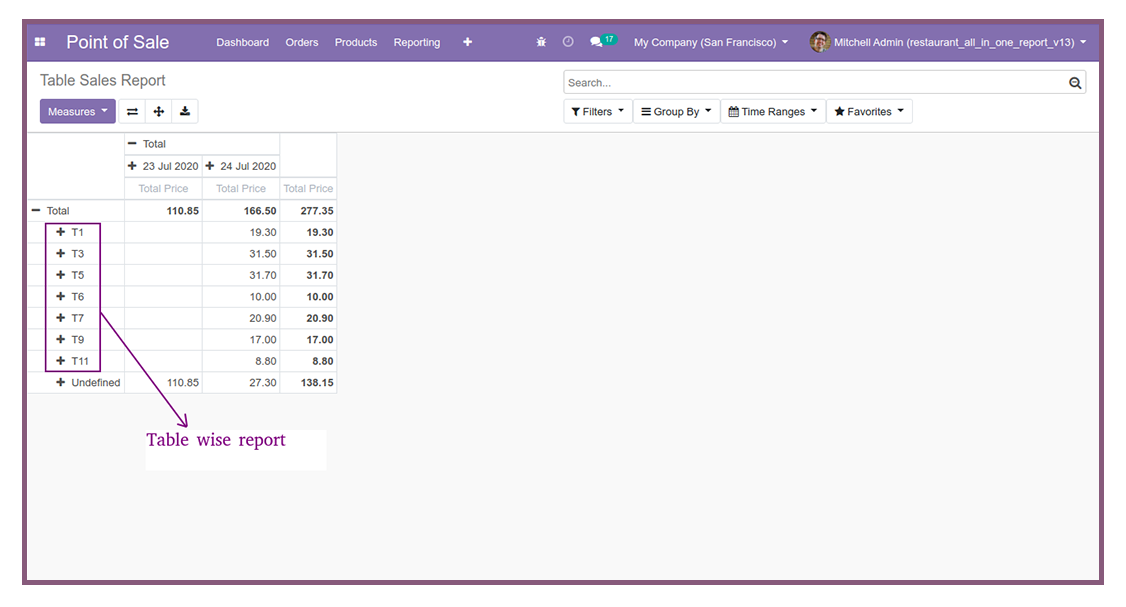
Task: Open the Group By dropdown
Action: (676, 111)
